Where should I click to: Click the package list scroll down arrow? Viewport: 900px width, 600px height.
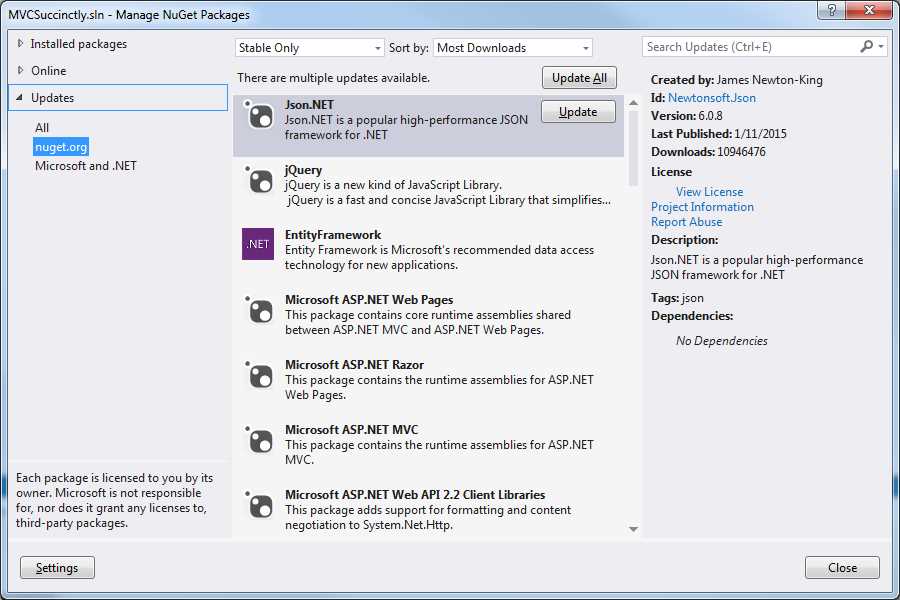633,529
